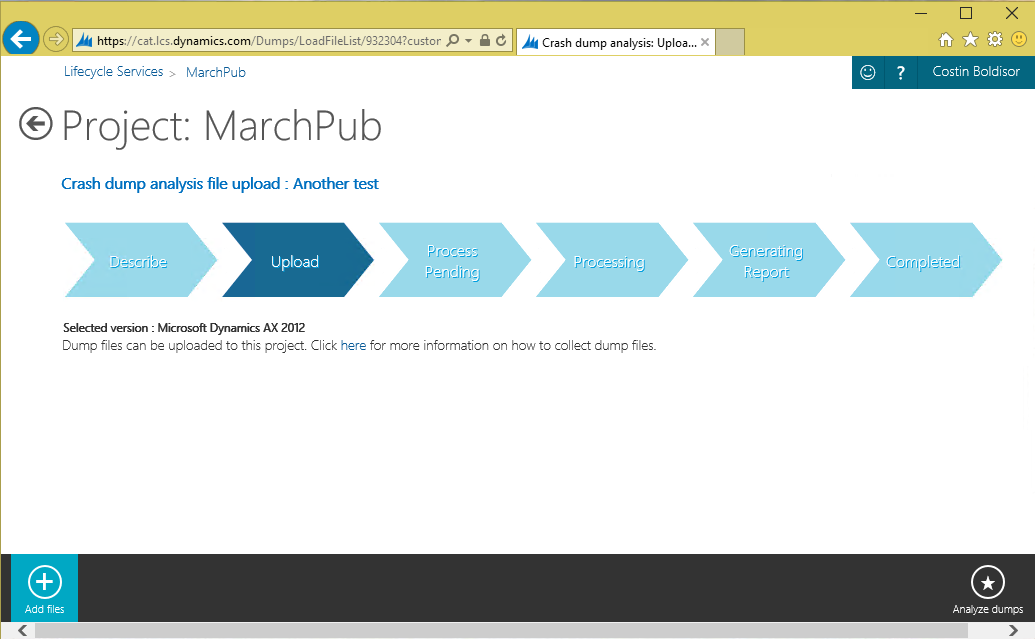Switch to the Crash dump analysis browser tab
This screenshot has width=1035, height=639.
pyautogui.click(x=610, y=41)
